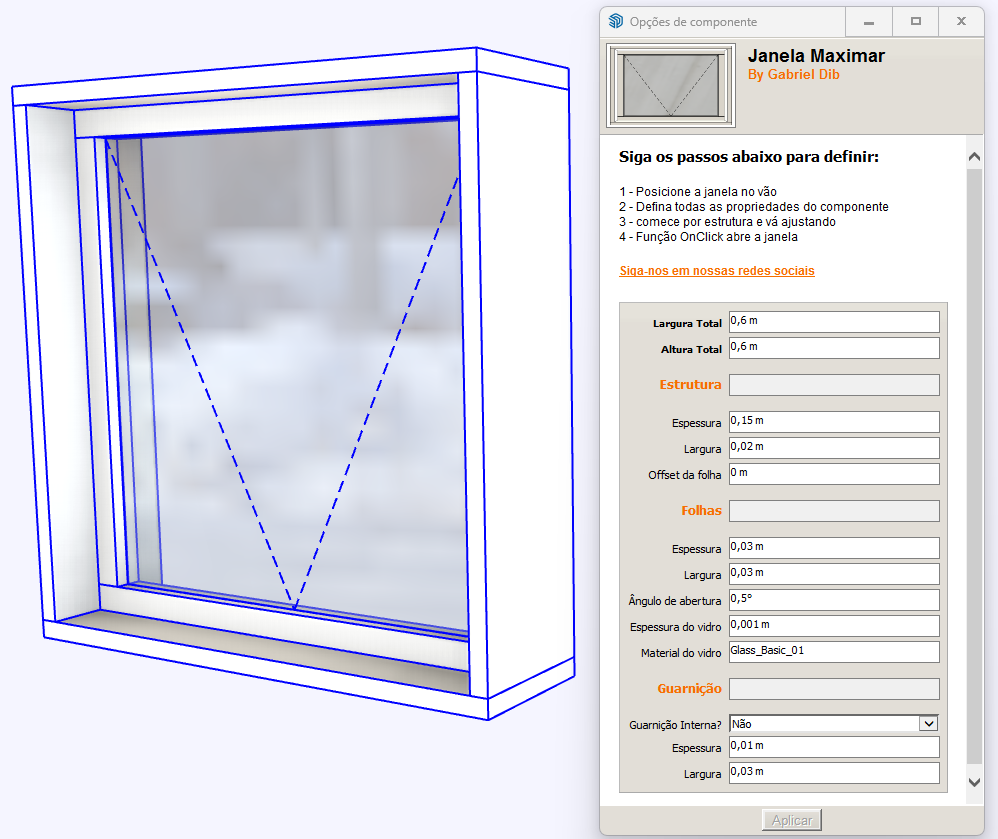This screenshot has width=998, height=839.
Task: Edit the Altura Total value field
Action: click(834, 348)
